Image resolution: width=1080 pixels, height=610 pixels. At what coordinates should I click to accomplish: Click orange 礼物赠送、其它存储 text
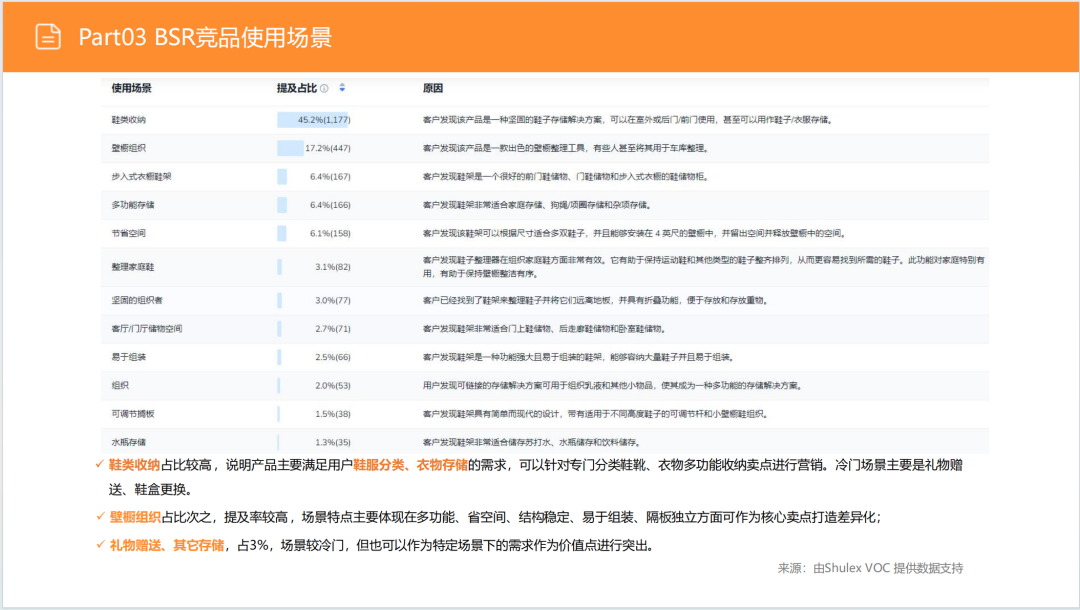pos(167,545)
